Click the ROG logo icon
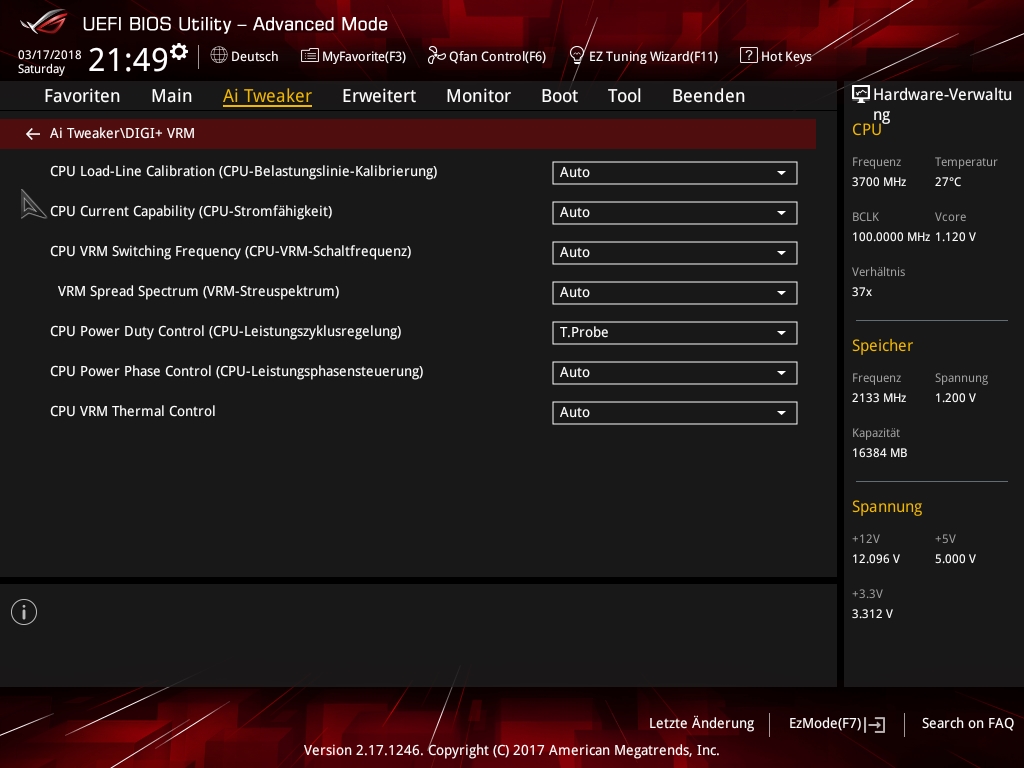 [44, 22]
